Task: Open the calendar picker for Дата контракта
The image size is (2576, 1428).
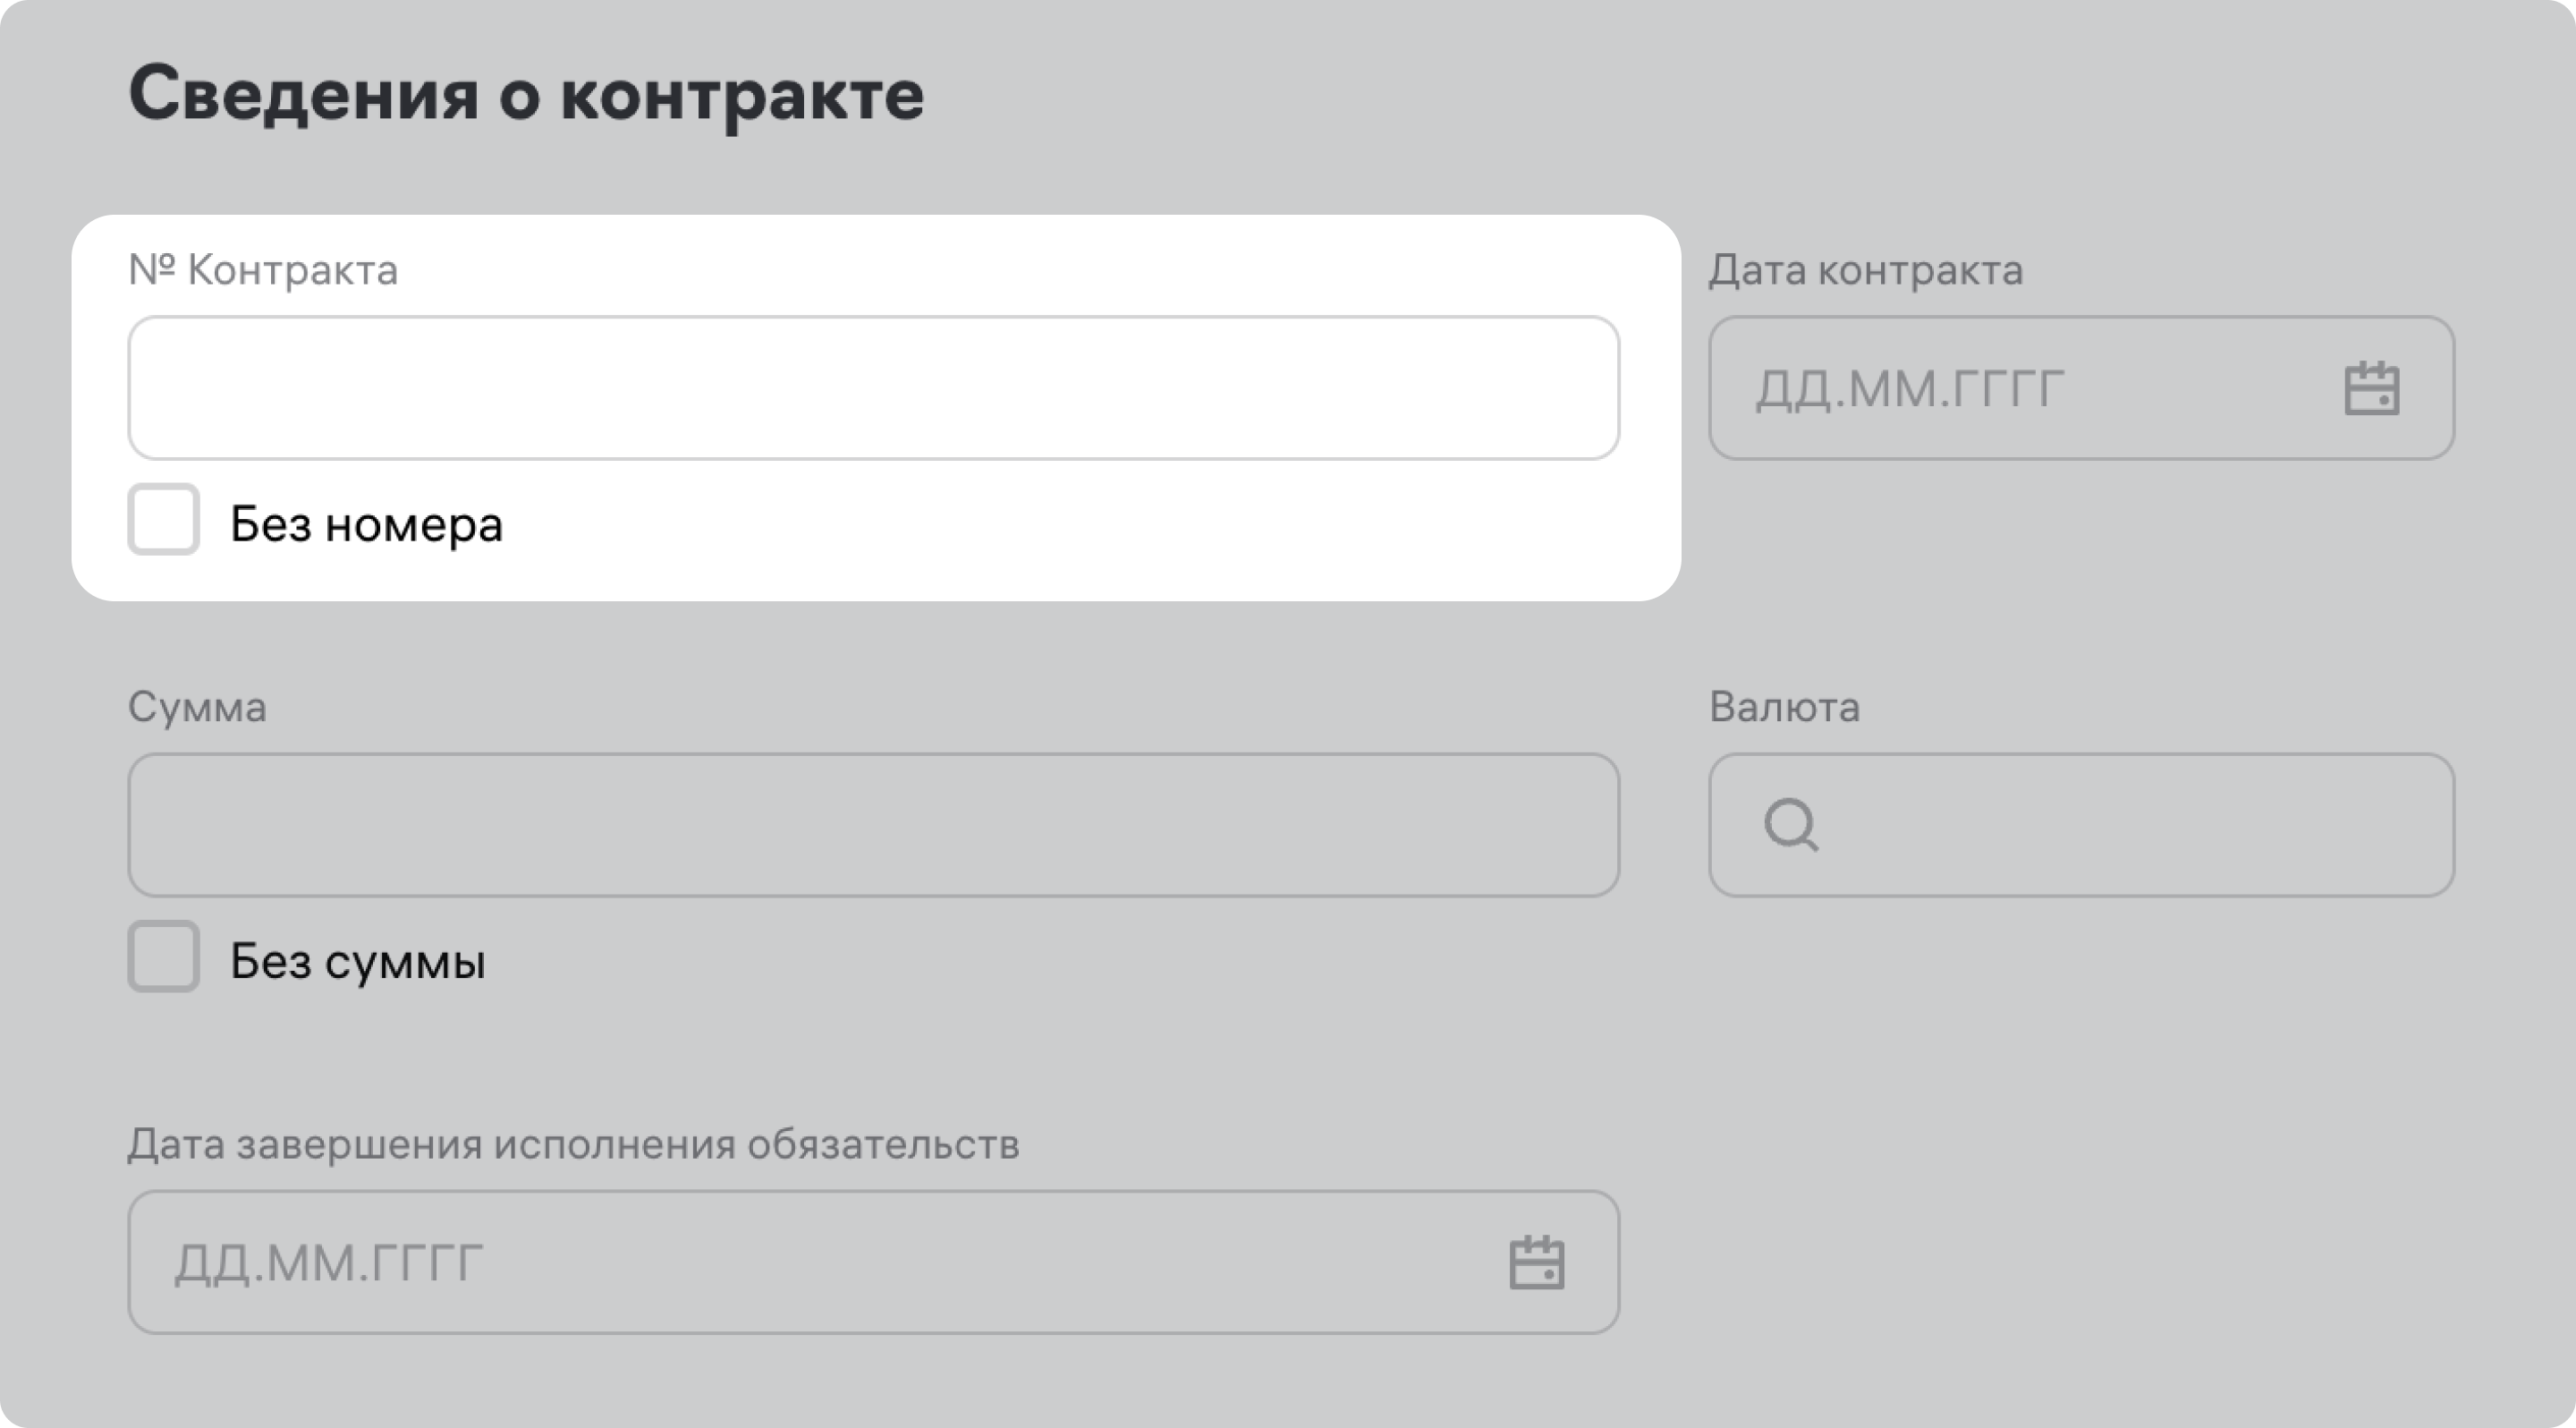Action: click(x=2371, y=388)
